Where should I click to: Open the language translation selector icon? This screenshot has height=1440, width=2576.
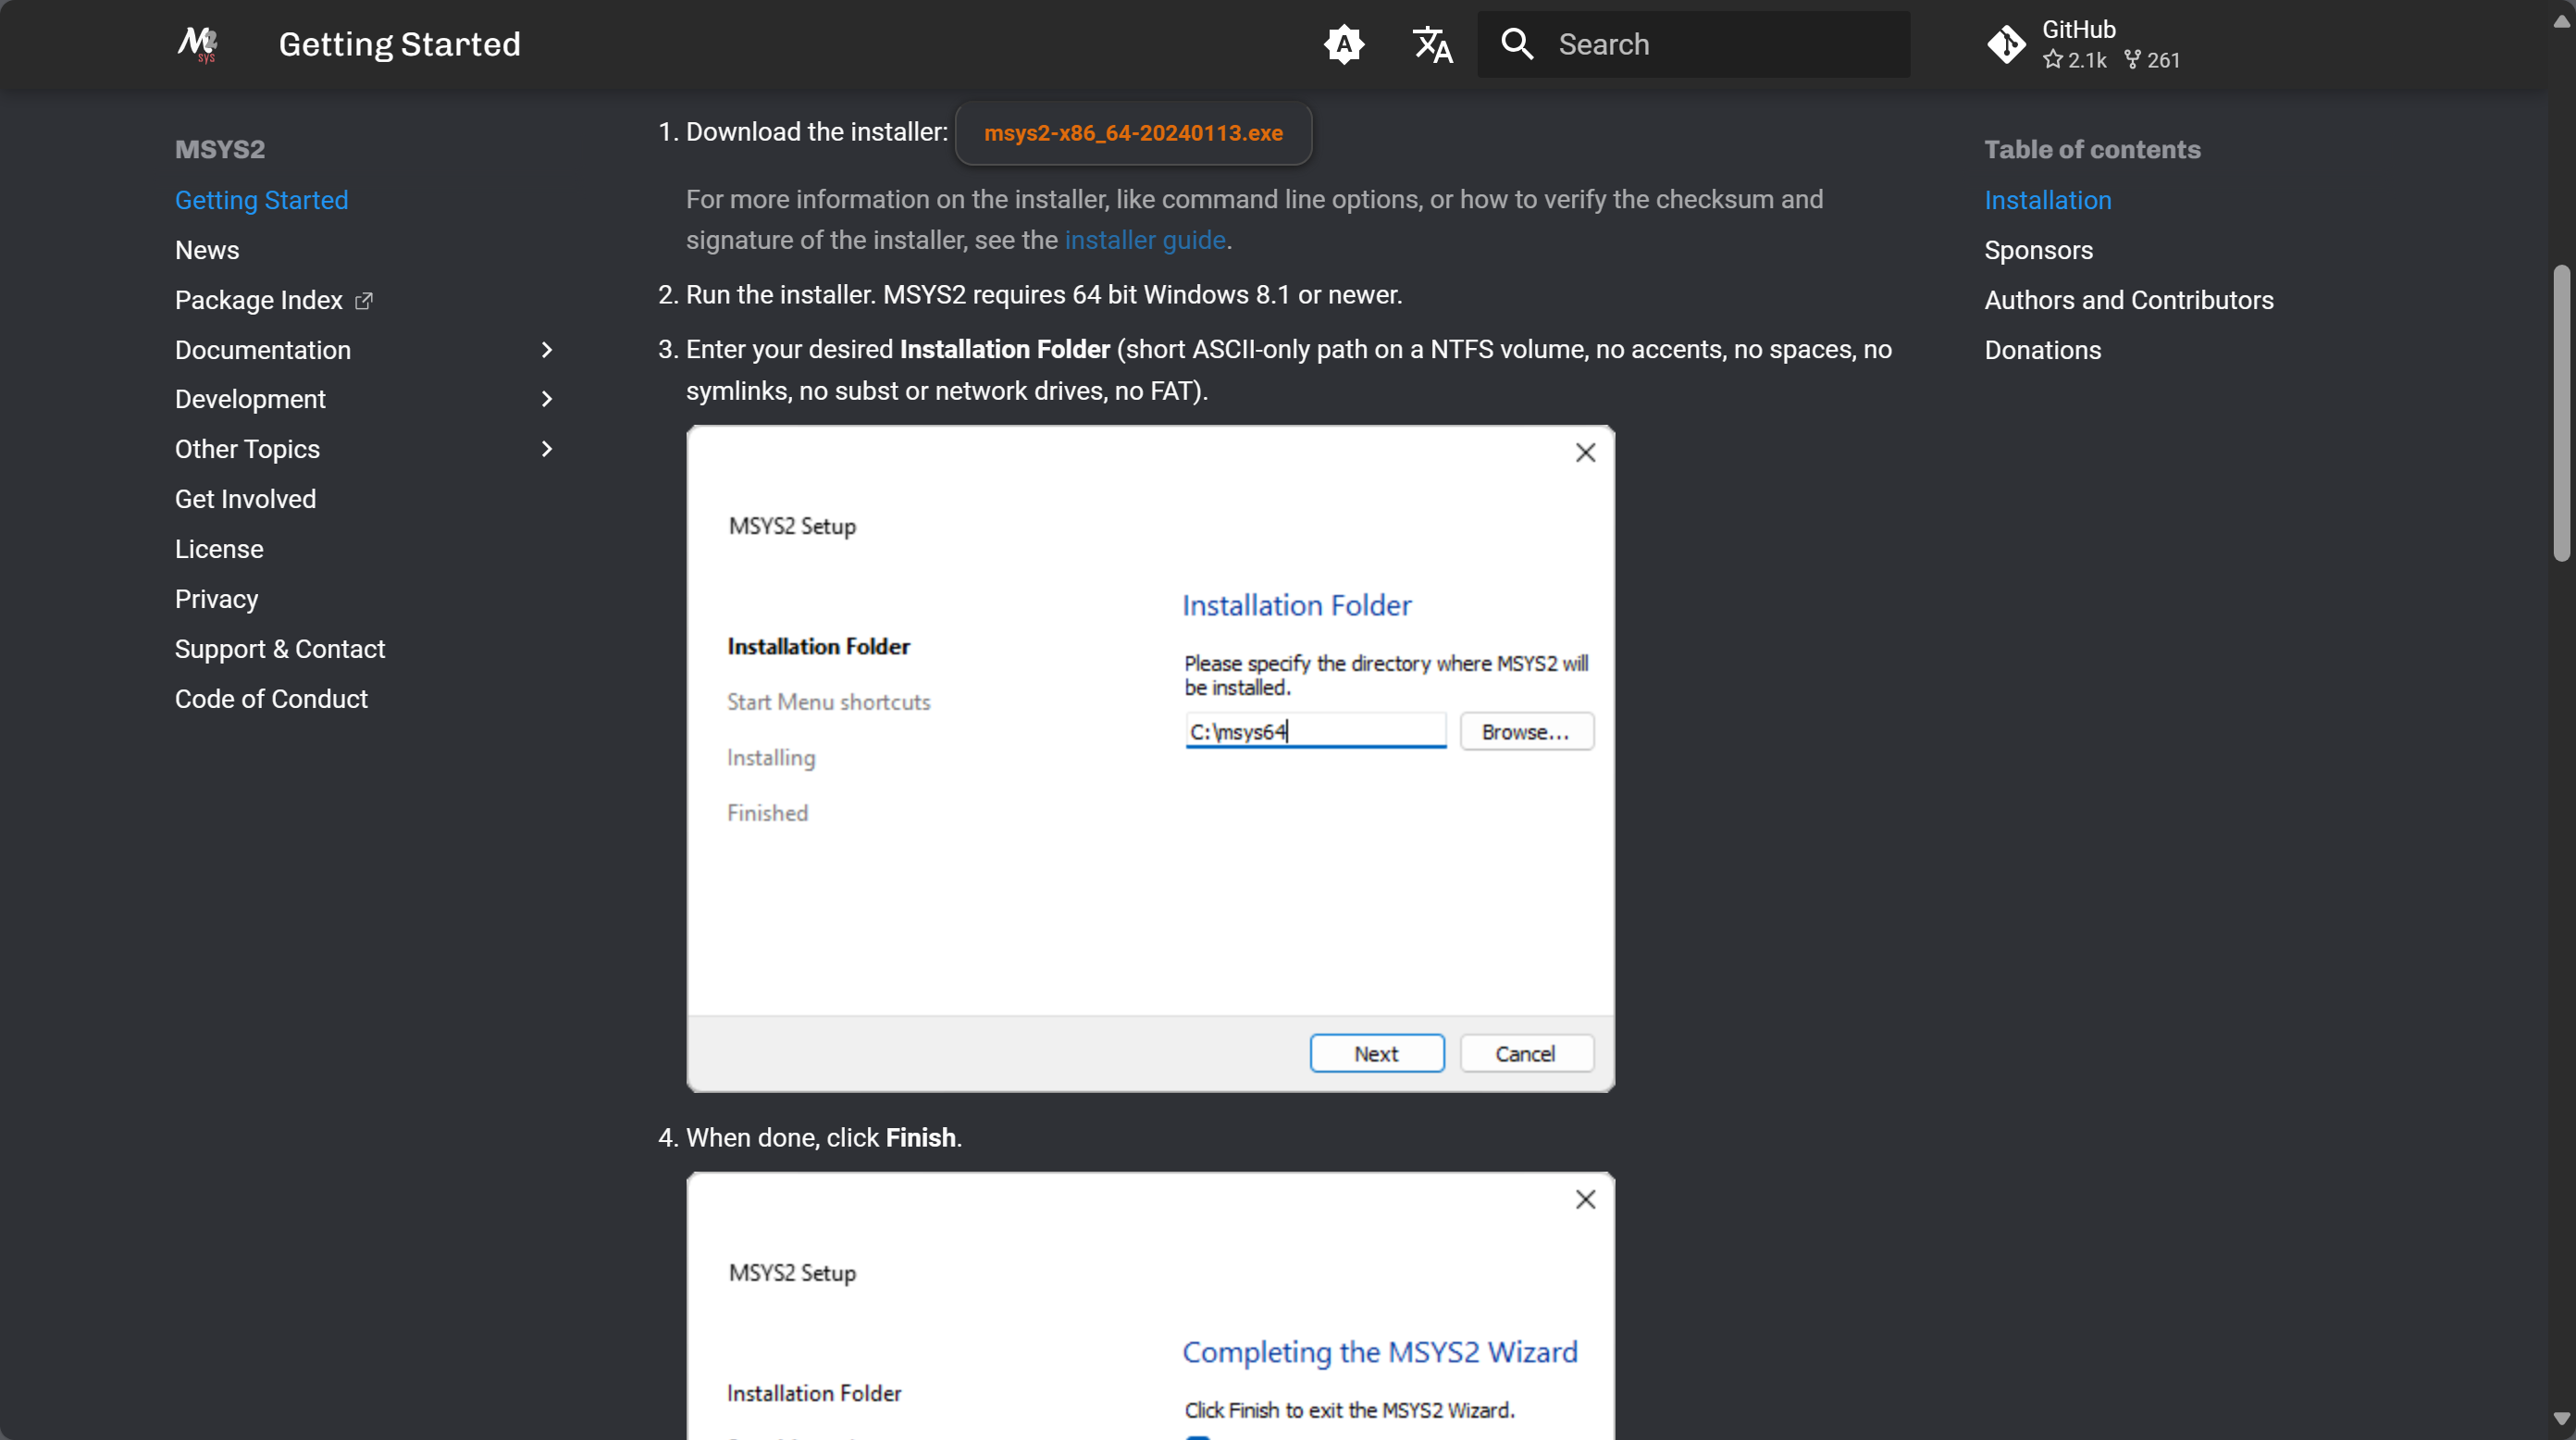pos(1432,44)
